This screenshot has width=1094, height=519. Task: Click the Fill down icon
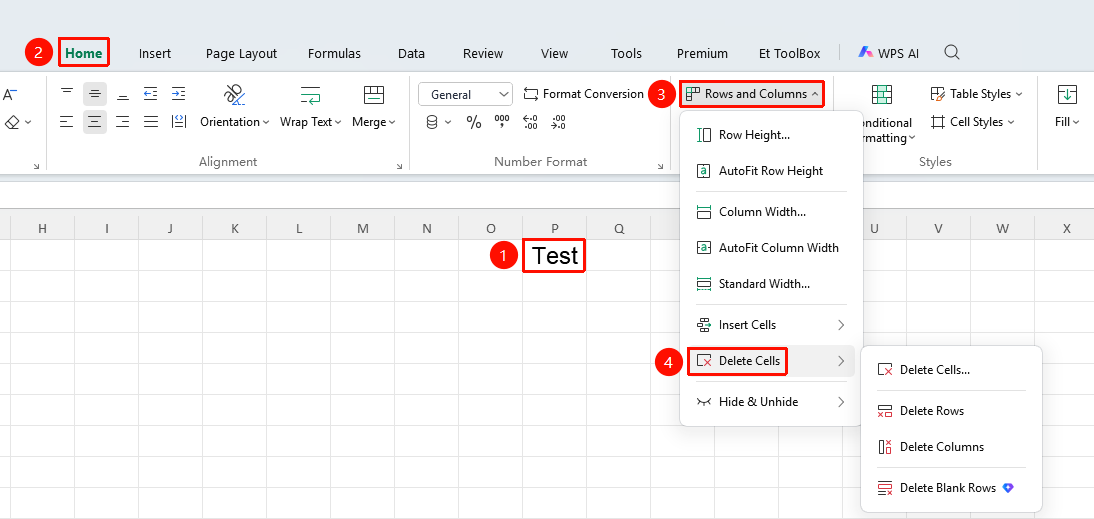(x=1067, y=95)
